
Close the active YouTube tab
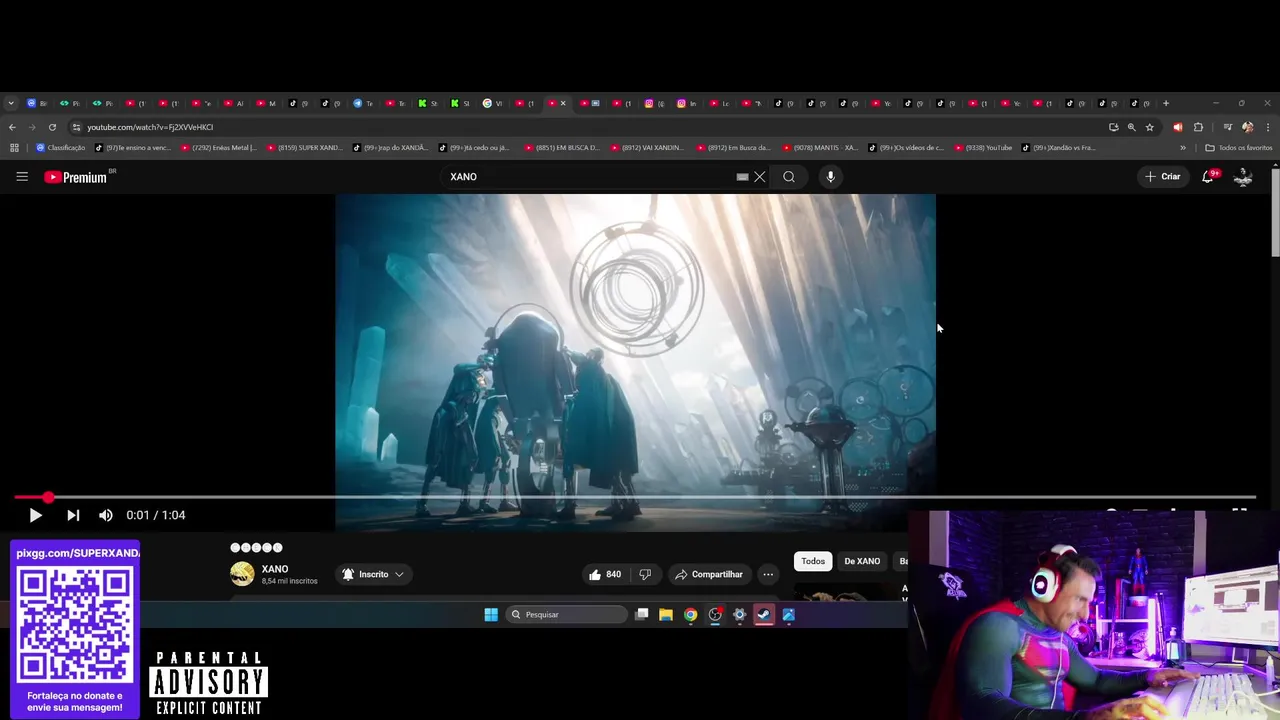point(563,103)
